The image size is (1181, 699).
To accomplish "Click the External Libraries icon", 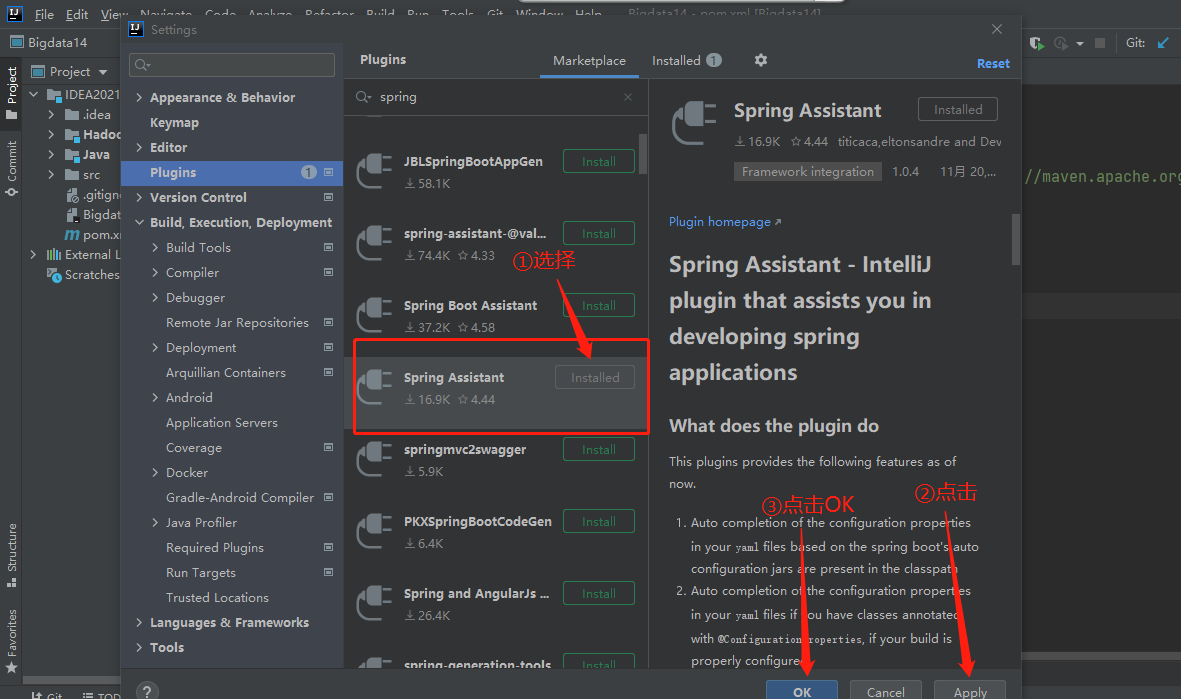I will 54,255.
